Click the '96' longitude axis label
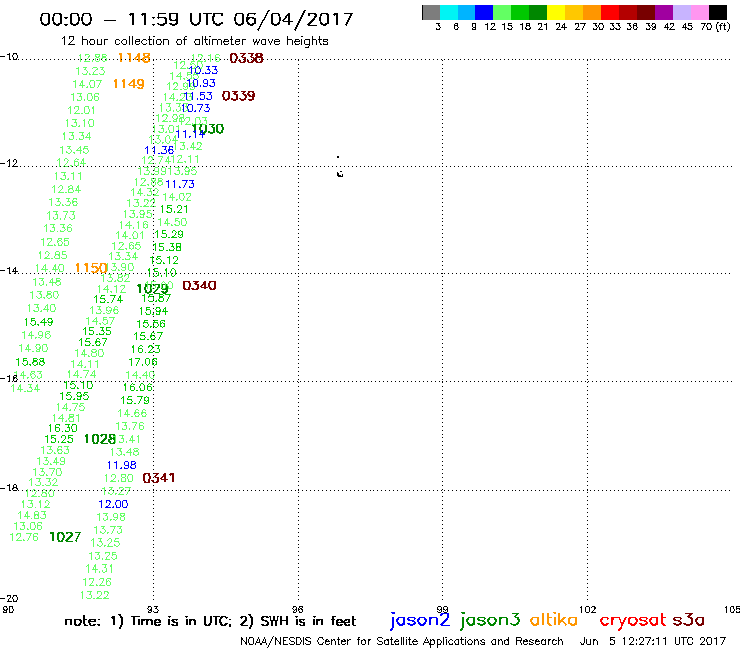This screenshot has width=740, height=650. (298, 610)
